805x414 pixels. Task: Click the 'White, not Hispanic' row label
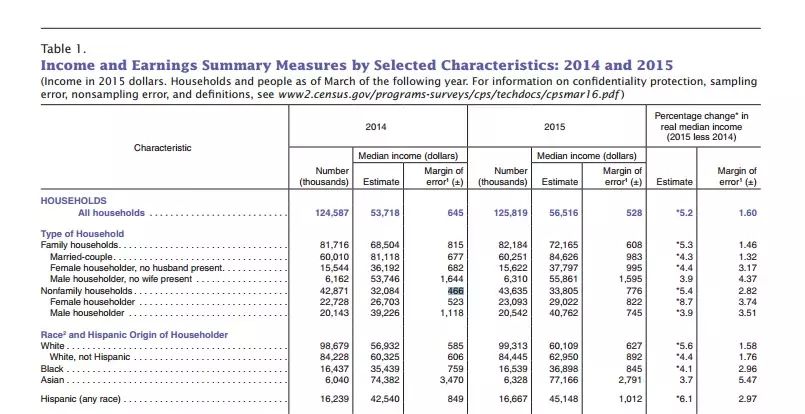tap(90, 357)
